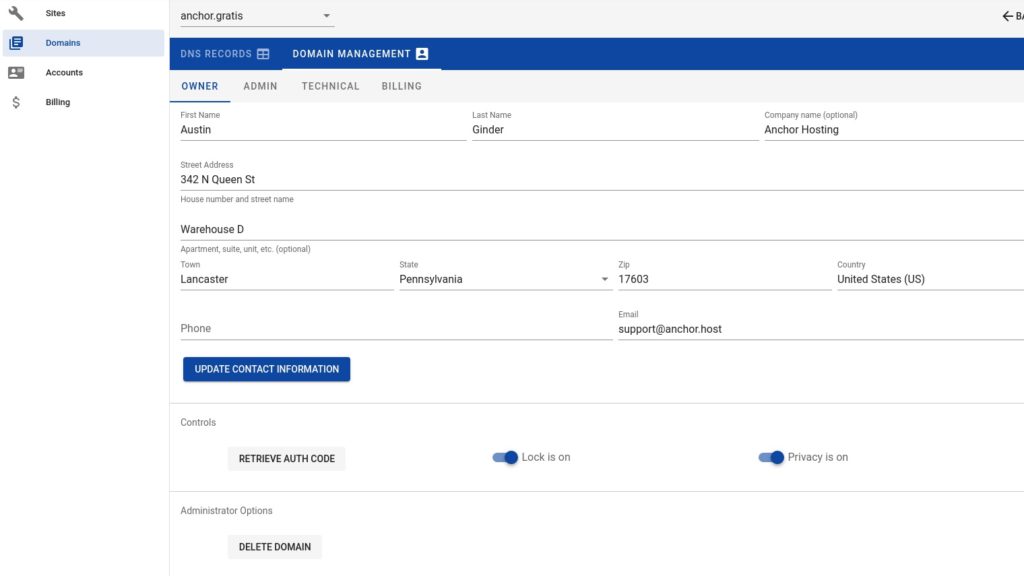Click Retrieve Auth Code button
The height and width of the screenshot is (576, 1024).
point(286,459)
